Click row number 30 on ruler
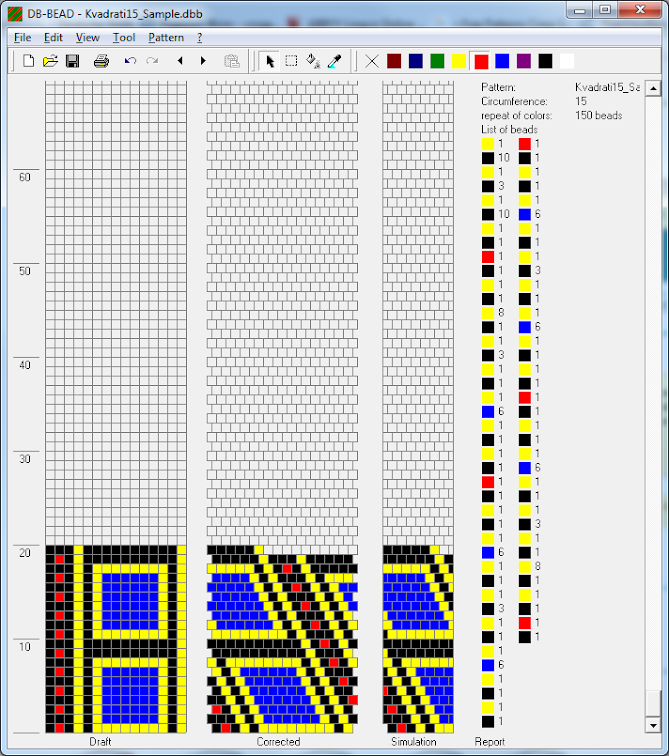Image resolution: width=669 pixels, height=756 pixels. (x=25, y=459)
